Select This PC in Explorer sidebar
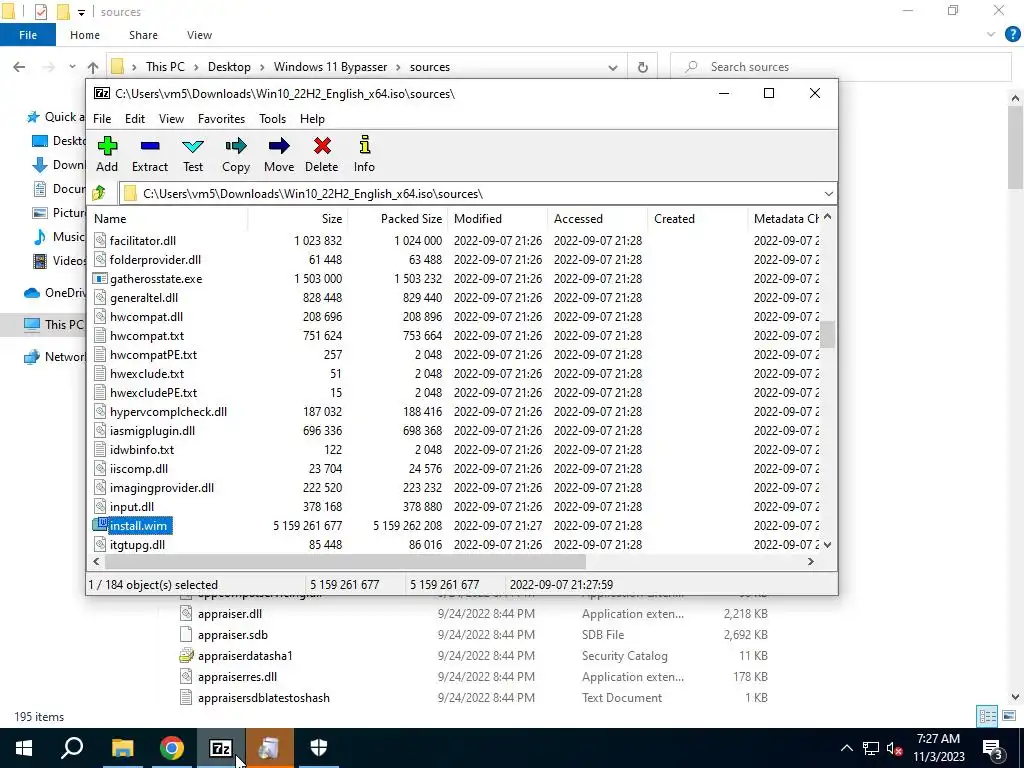1024x768 pixels. 54,325
